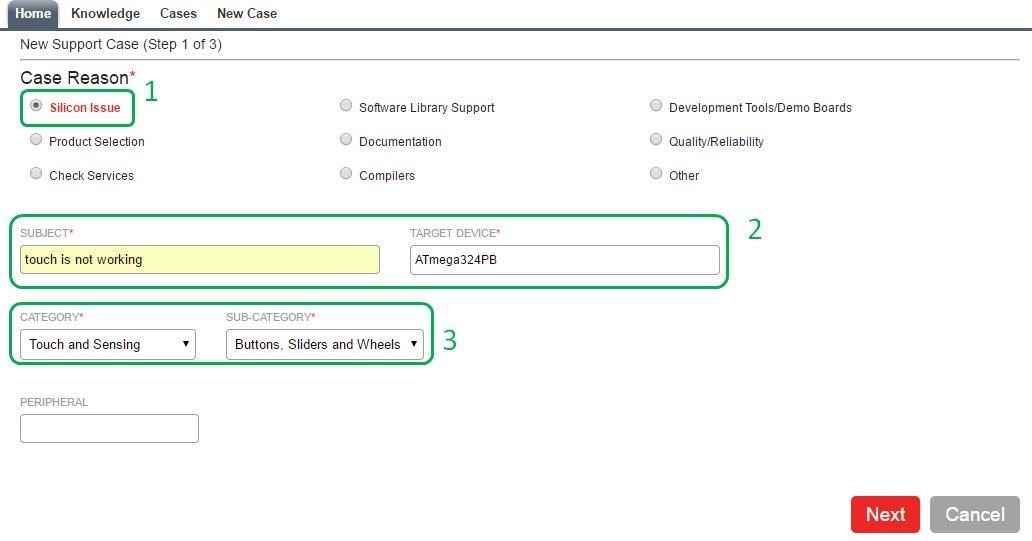The height and width of the screenshot is (541, 1032).
Task: Choose Product Selection as case reason
Action: pos(37,140)
